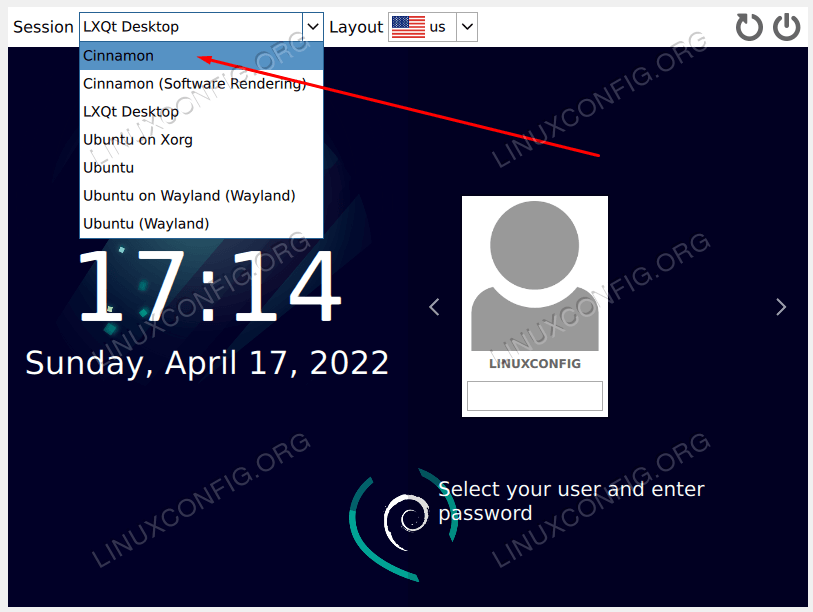The width and height of the screenshot is (813, 612).
Task: Show next user with right chevron
Action: (x=781, y=307)
